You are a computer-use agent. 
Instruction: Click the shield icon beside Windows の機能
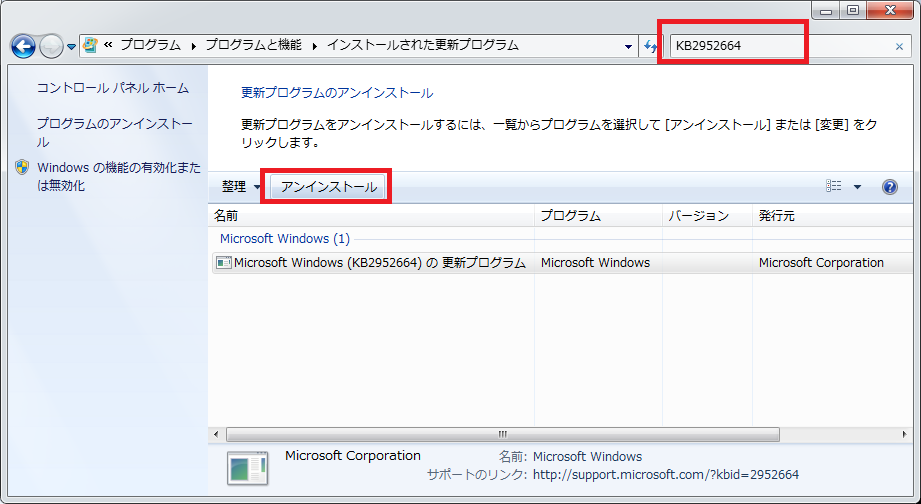[23, 168]
